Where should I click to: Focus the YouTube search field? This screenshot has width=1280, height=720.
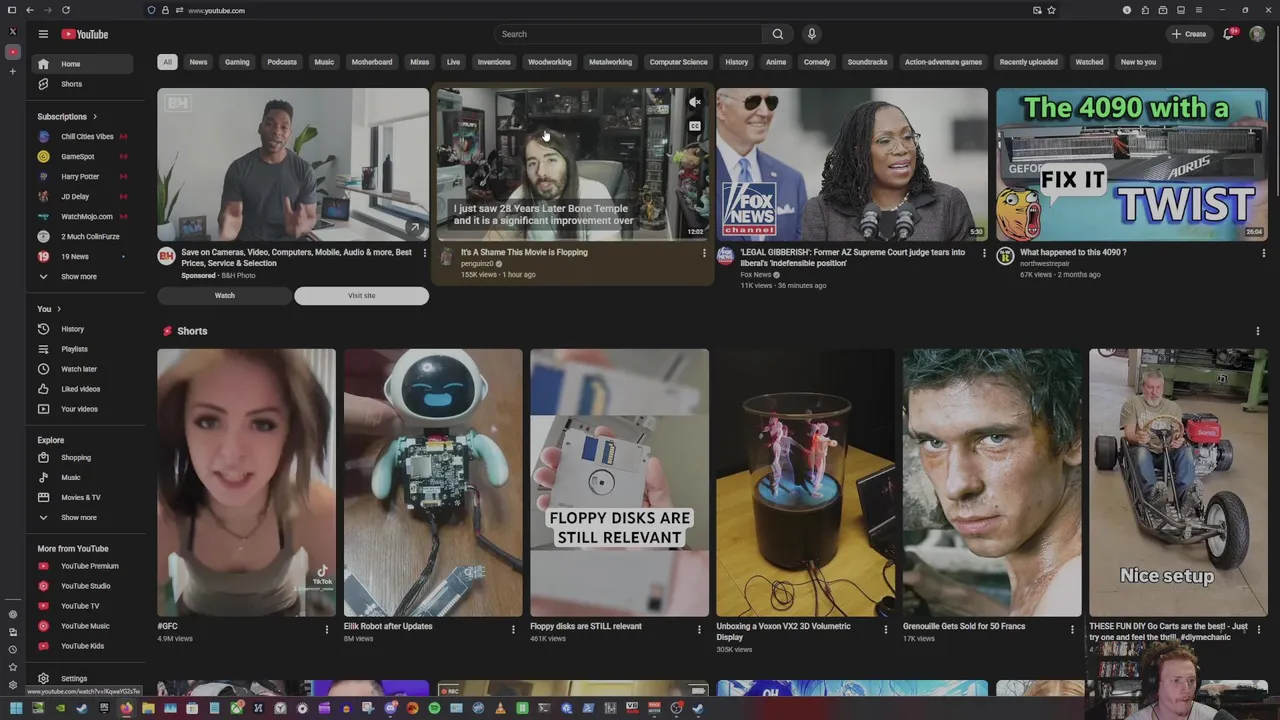(x=628, y=34)
